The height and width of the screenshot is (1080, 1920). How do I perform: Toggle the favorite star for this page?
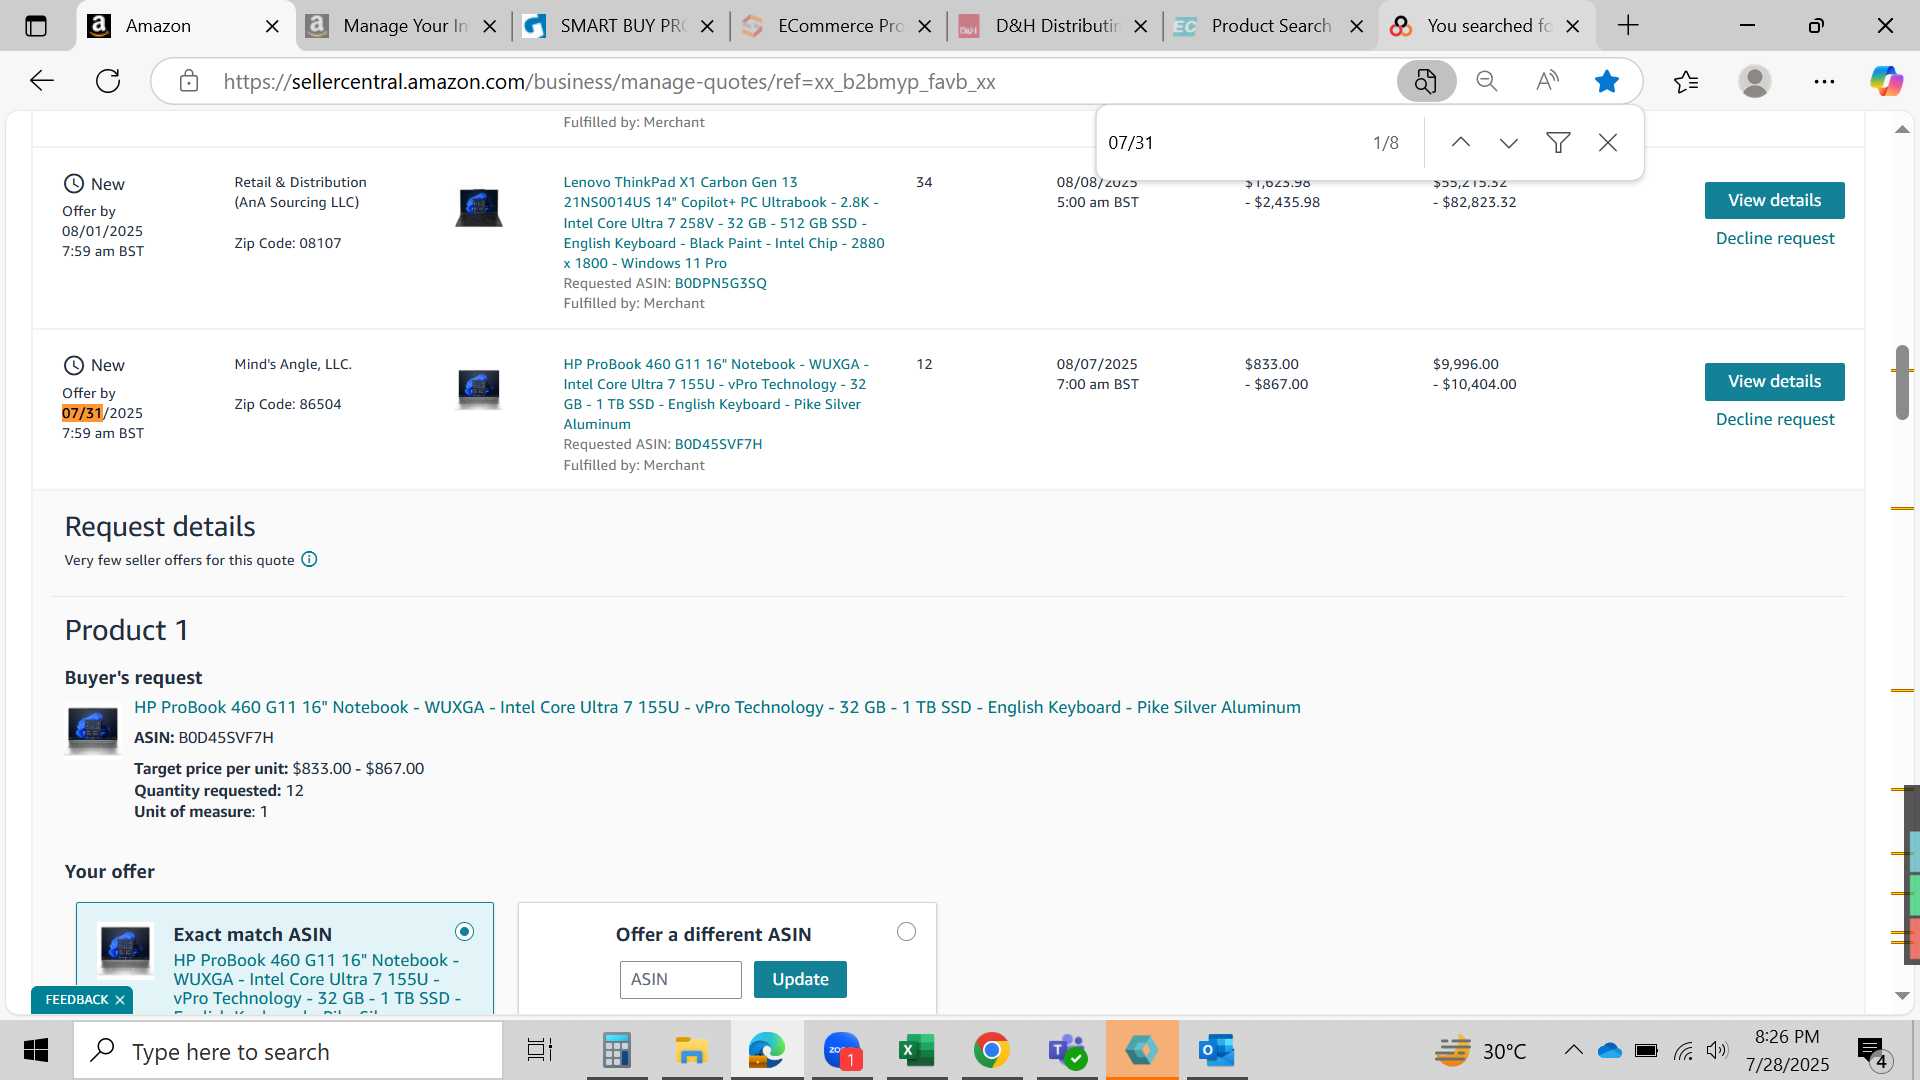tap(1607, 81)
